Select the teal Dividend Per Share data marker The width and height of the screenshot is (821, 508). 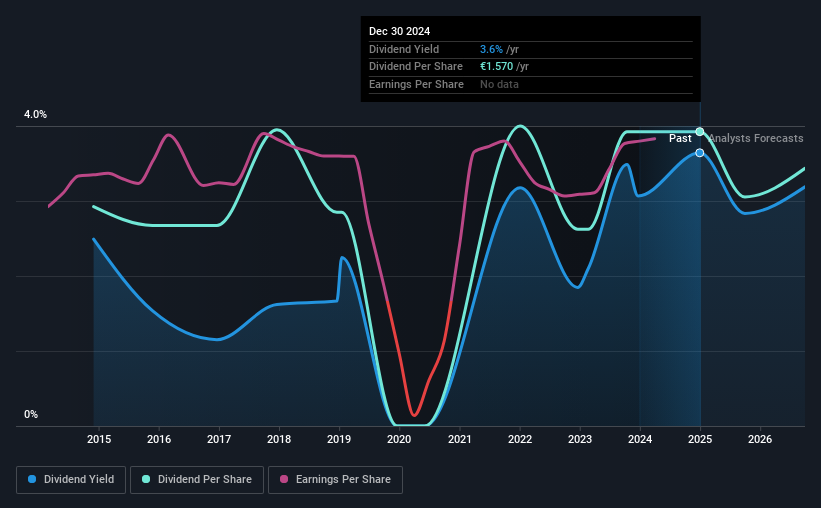tap(700, 131)
